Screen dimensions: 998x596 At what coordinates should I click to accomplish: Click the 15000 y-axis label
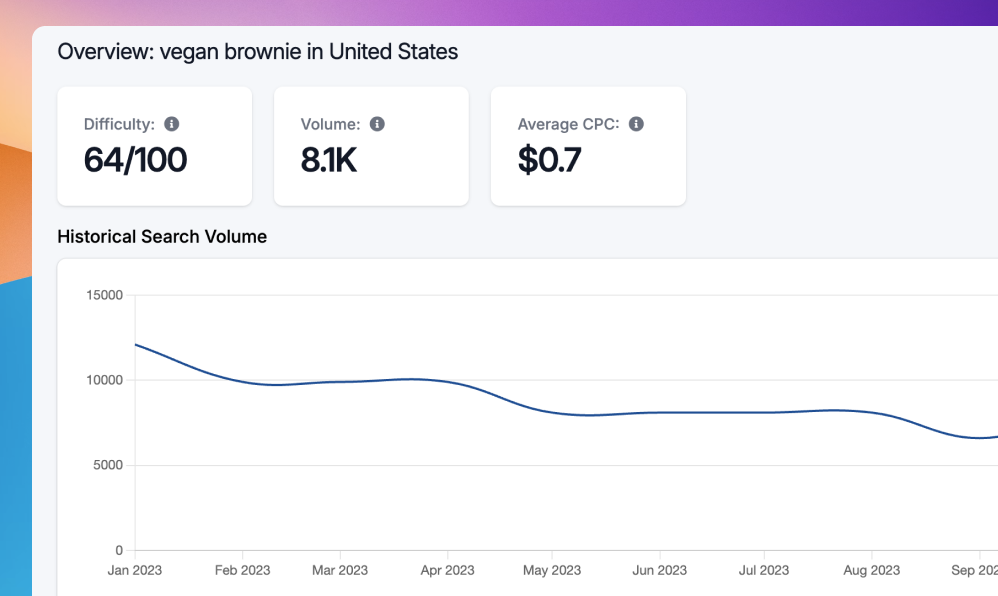105,295
